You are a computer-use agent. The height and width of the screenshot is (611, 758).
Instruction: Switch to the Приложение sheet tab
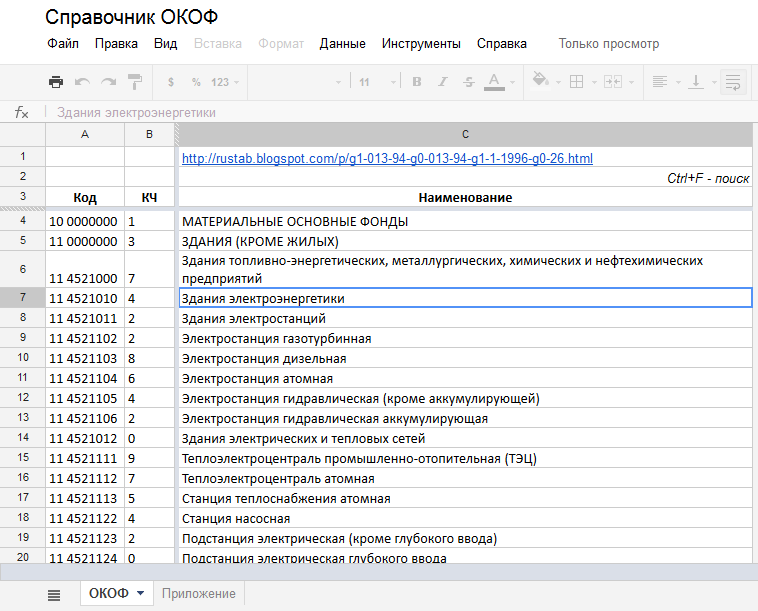pos(199,593)
